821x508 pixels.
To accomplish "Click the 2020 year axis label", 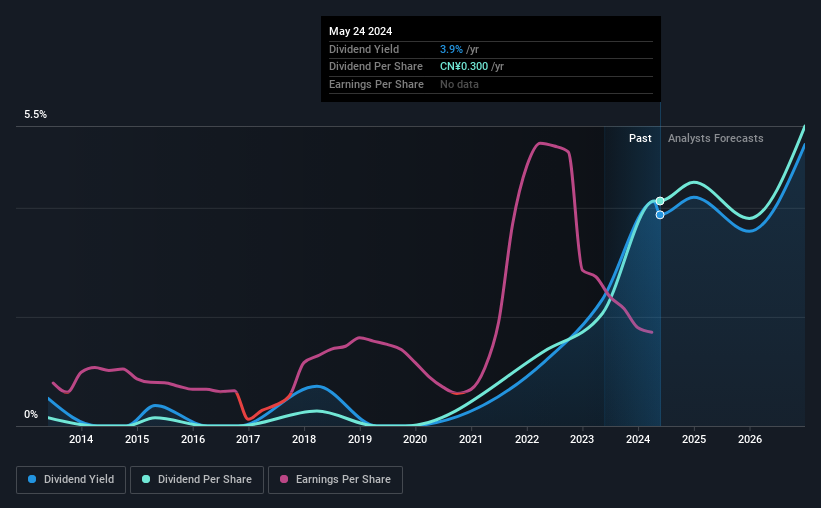I will [x=415, y=439].
